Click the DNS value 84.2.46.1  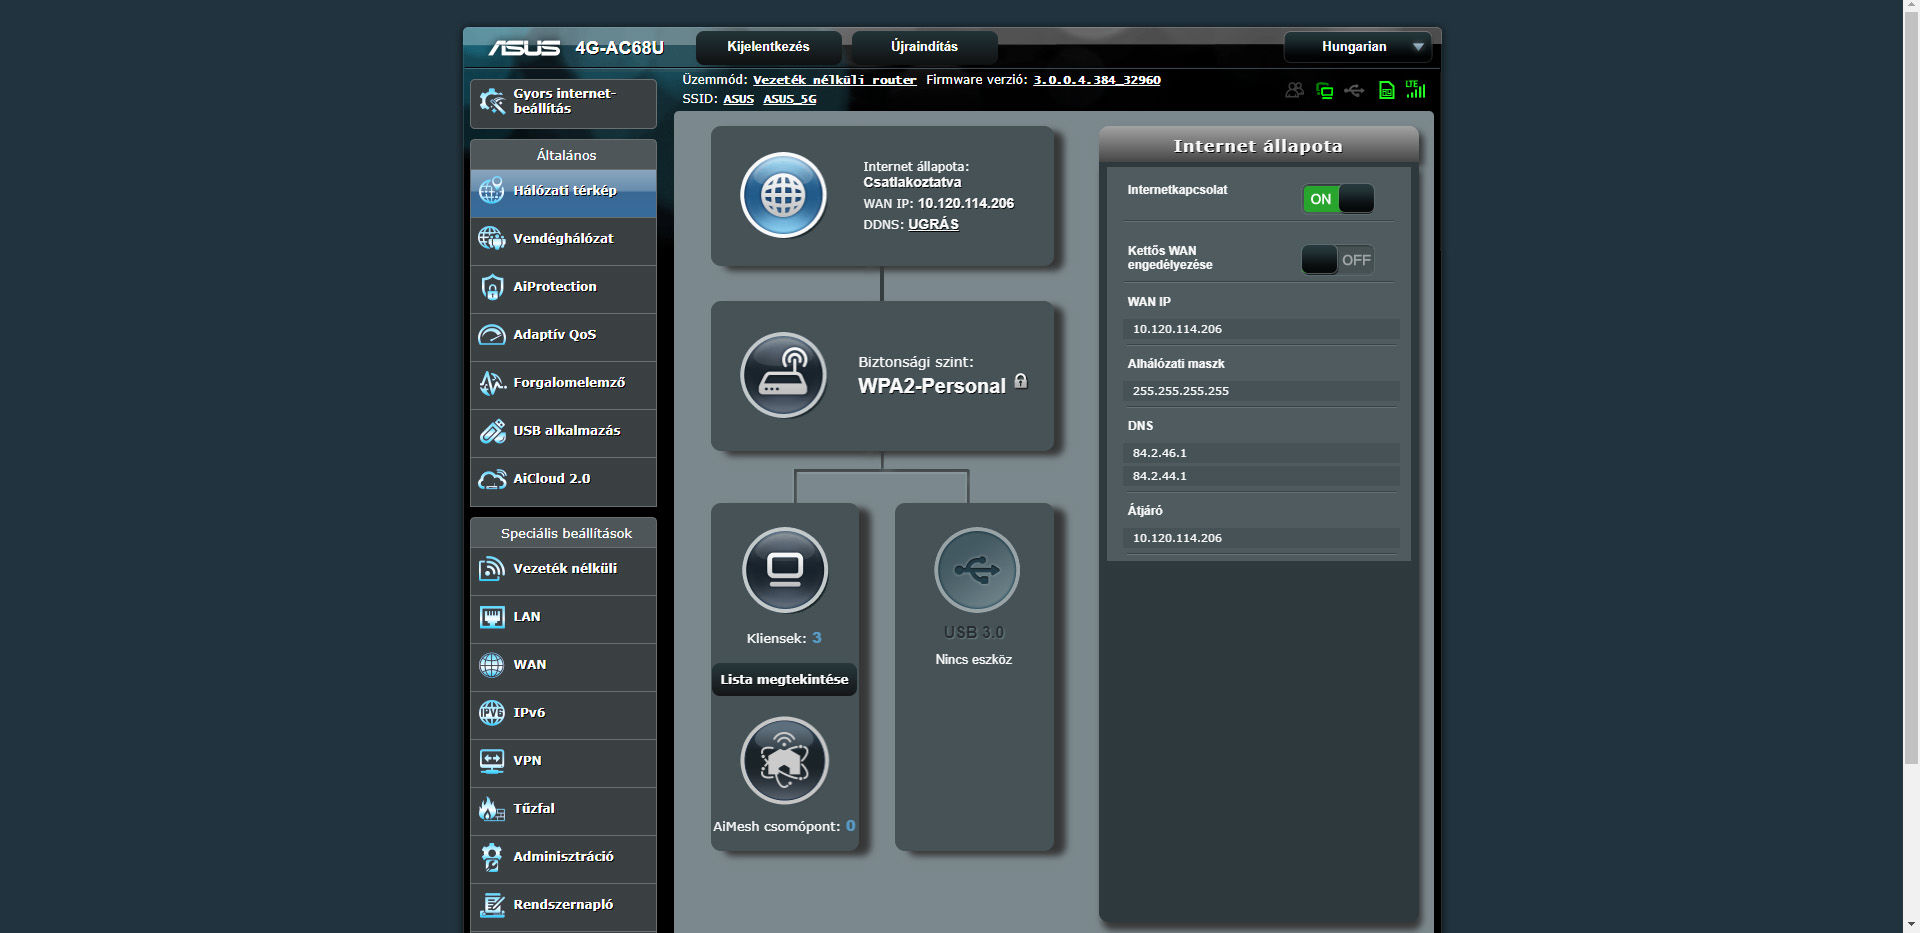[1159, 453]
